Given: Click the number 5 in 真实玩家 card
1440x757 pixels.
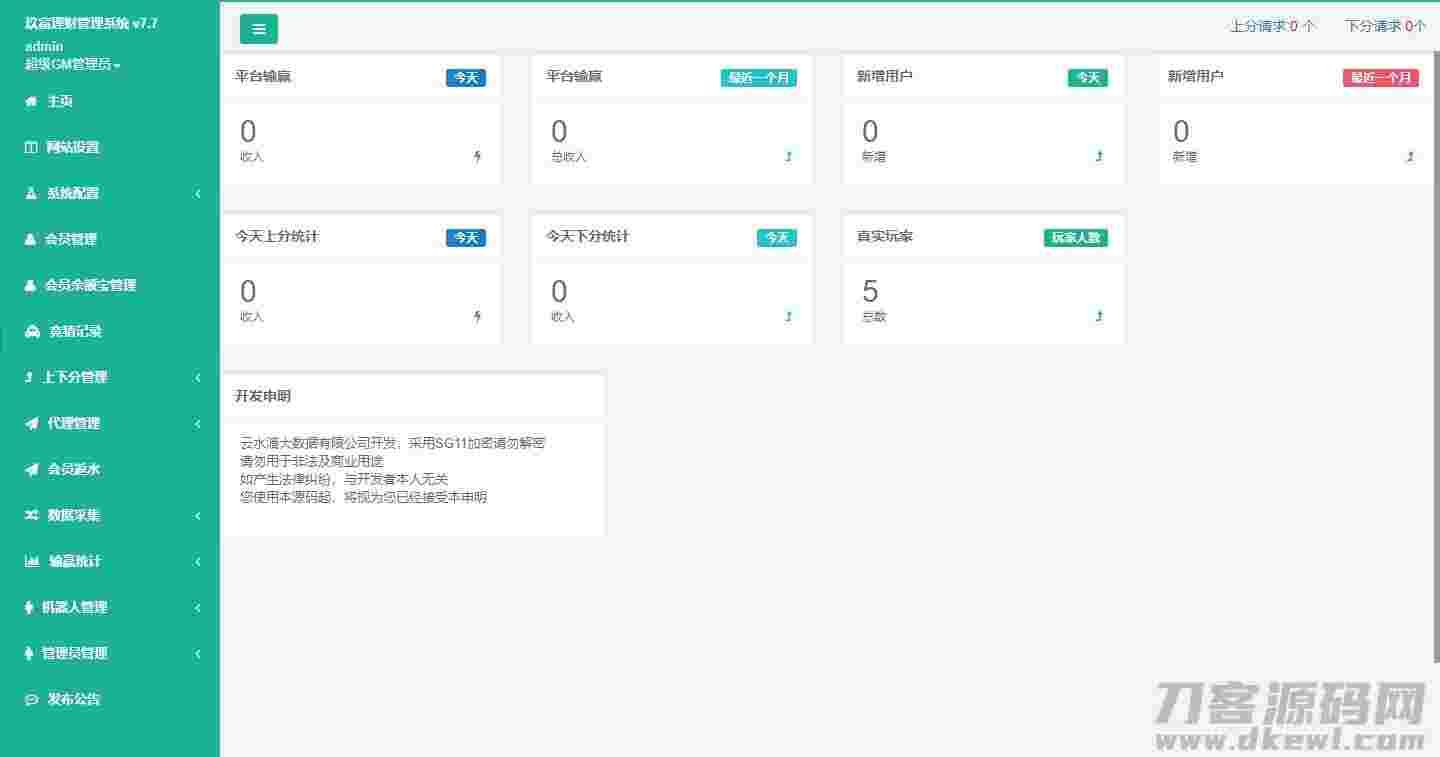Looking at the screenshot, I should tap(870, 291).
